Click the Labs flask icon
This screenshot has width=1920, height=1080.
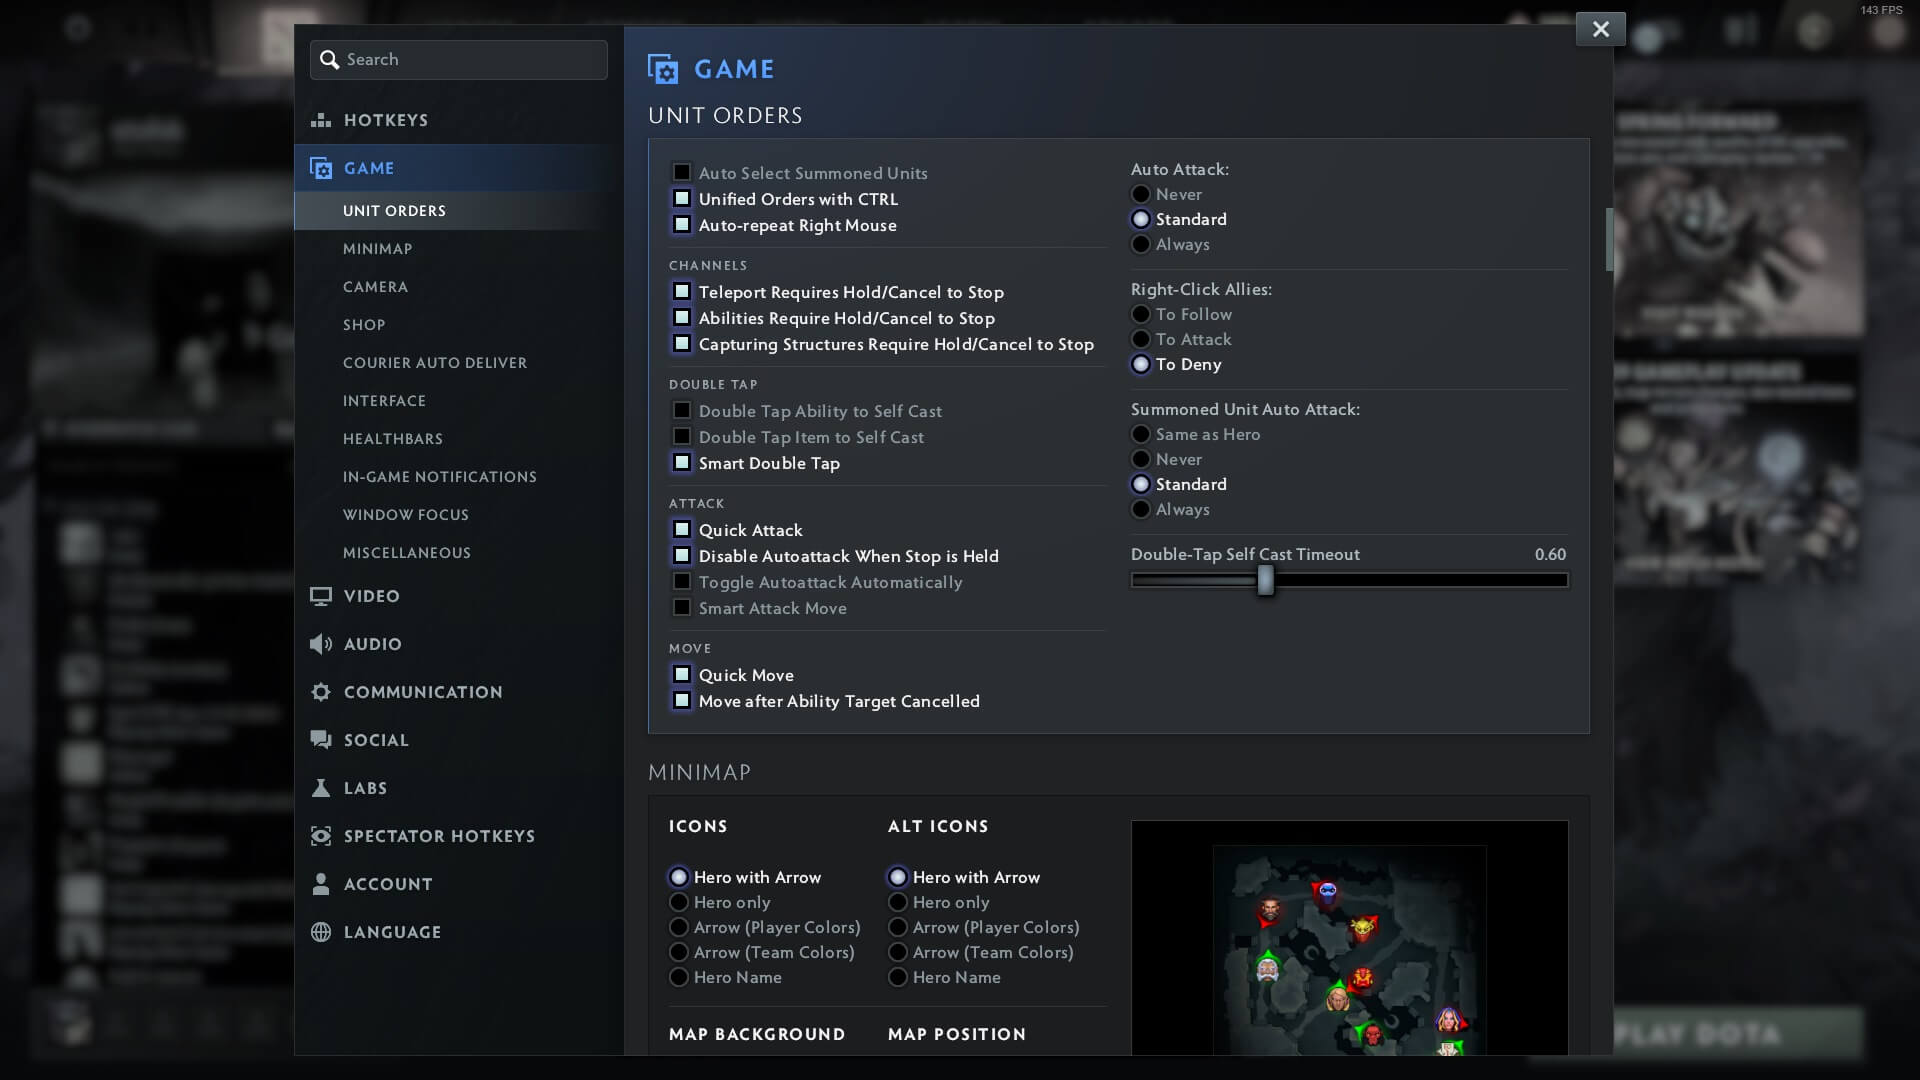click(x=321, y=788)
